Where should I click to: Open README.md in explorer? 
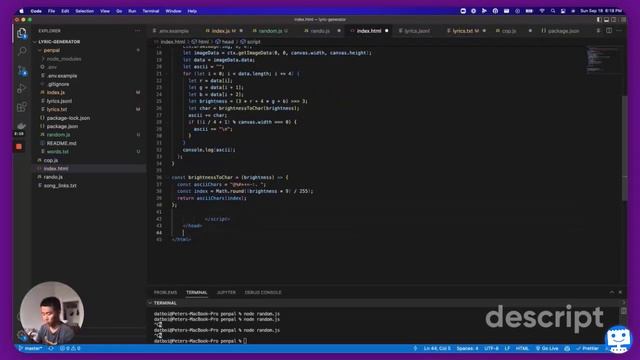point(61,143)
